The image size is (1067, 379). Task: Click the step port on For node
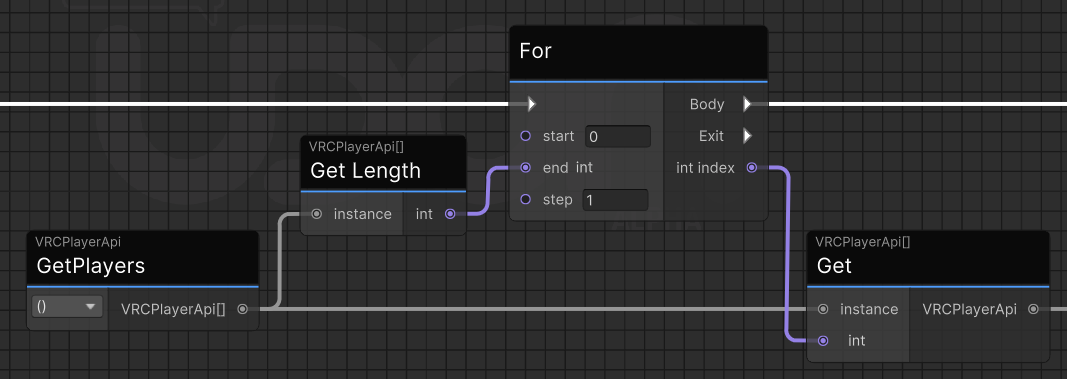pos(525,199)
